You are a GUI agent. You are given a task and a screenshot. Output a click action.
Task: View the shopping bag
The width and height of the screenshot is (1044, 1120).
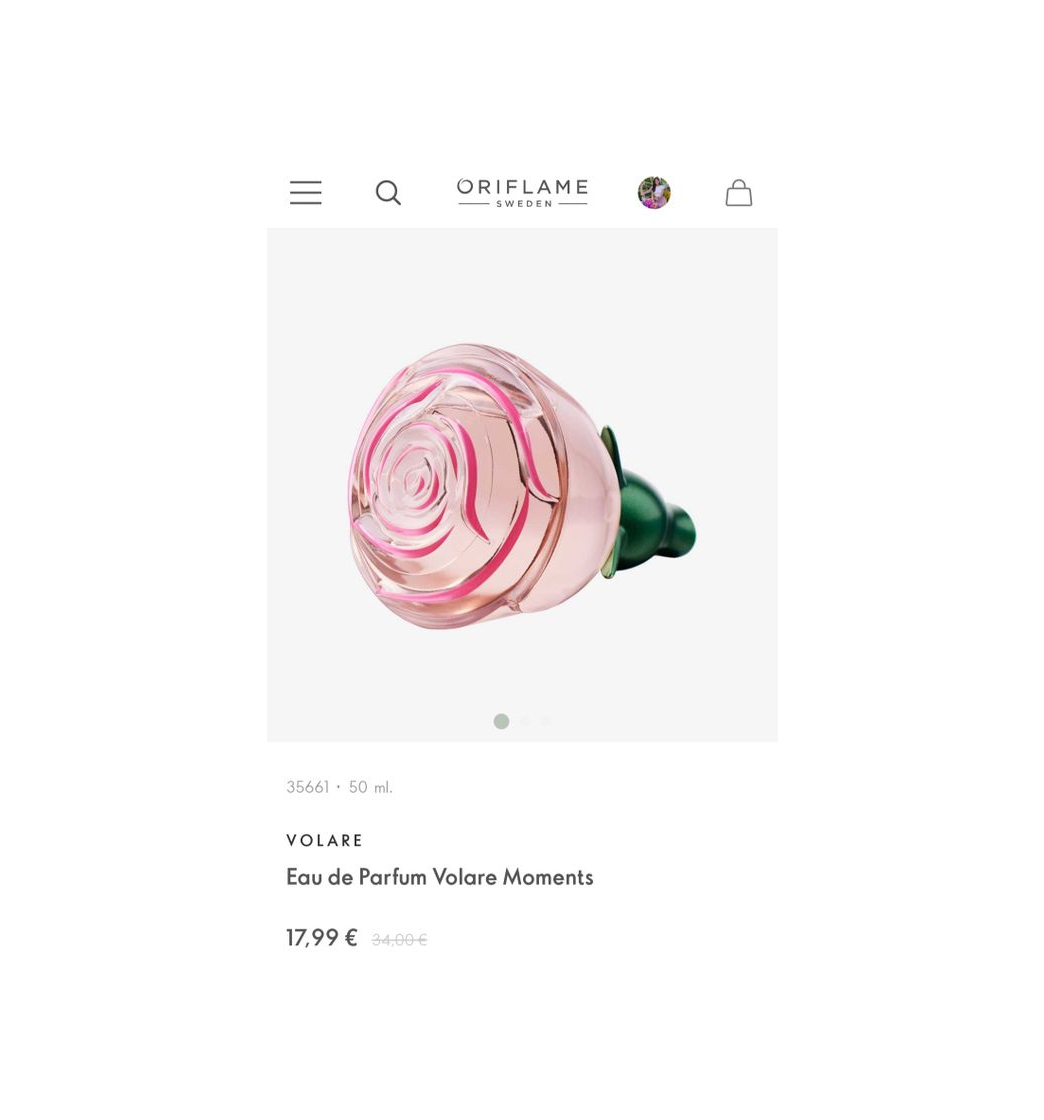[x=739, y=193]
